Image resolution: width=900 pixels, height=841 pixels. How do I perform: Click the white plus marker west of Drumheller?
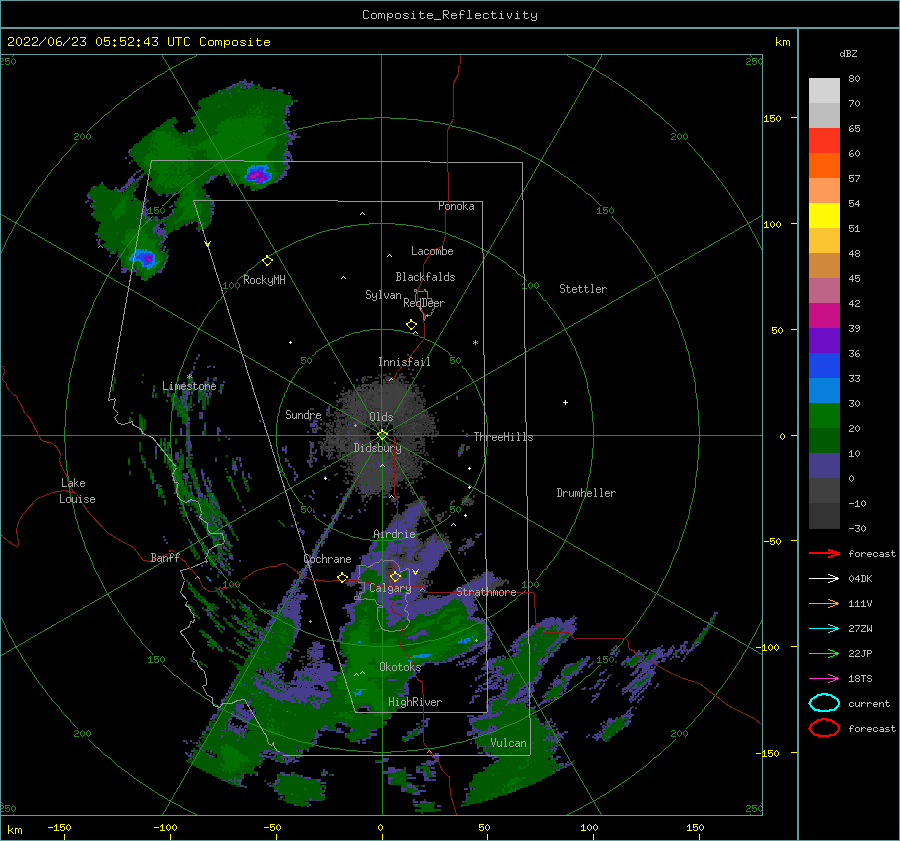coord(565,402)
